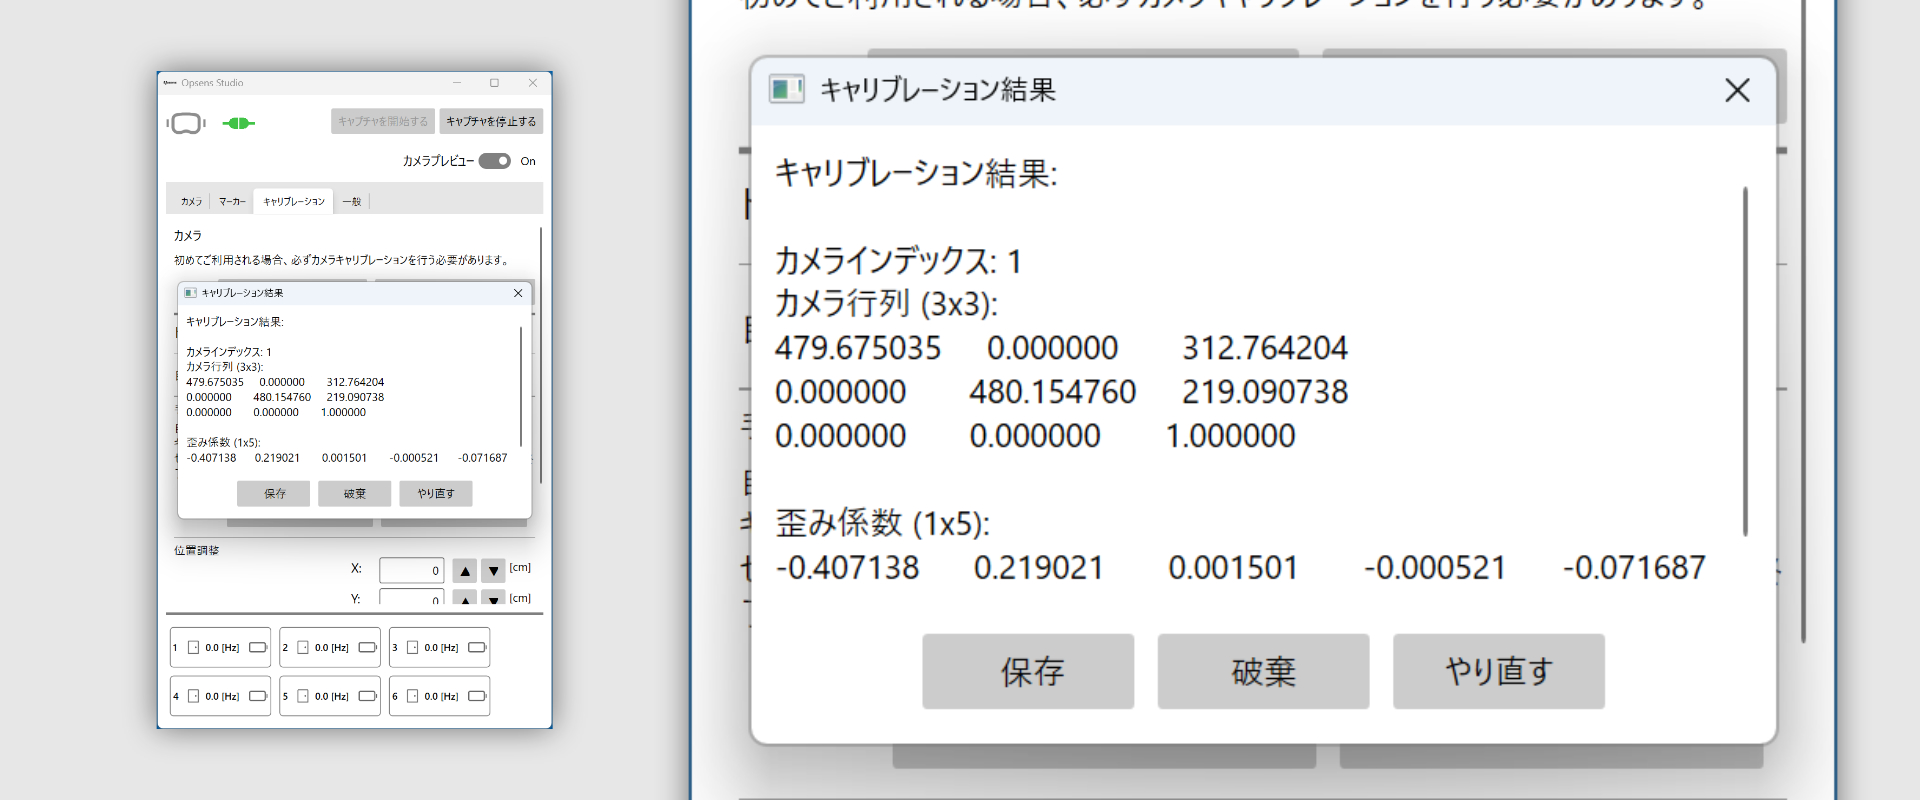Click value 479.675035 in the small dialog

pos(215,382)
